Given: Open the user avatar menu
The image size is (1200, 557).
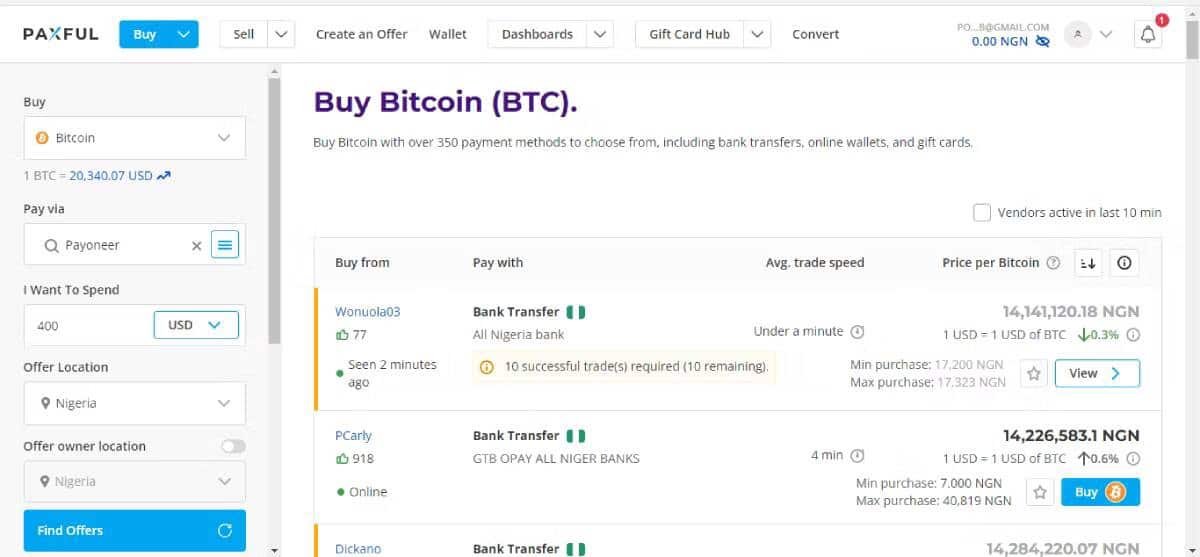Looking at the screenshot, I should pos(1077,34).
